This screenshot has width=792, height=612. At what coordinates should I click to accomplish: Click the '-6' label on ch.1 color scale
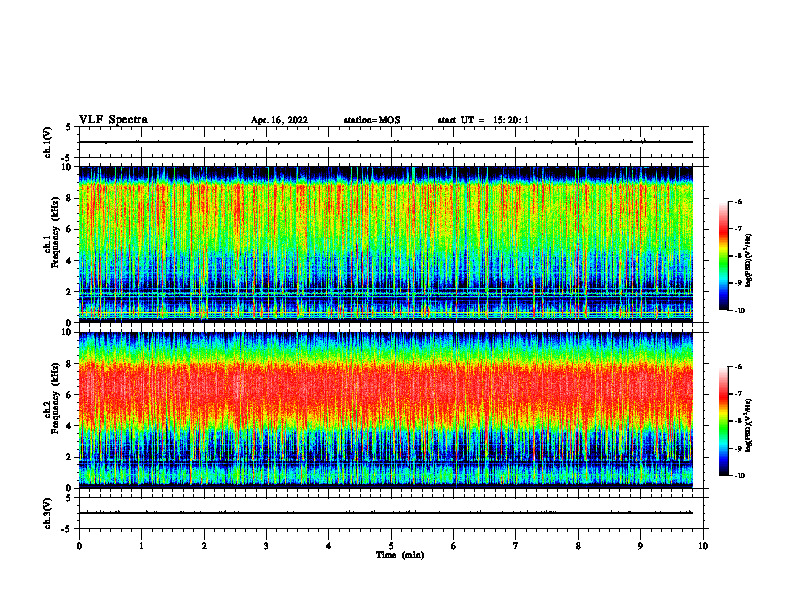click(738, 202)
